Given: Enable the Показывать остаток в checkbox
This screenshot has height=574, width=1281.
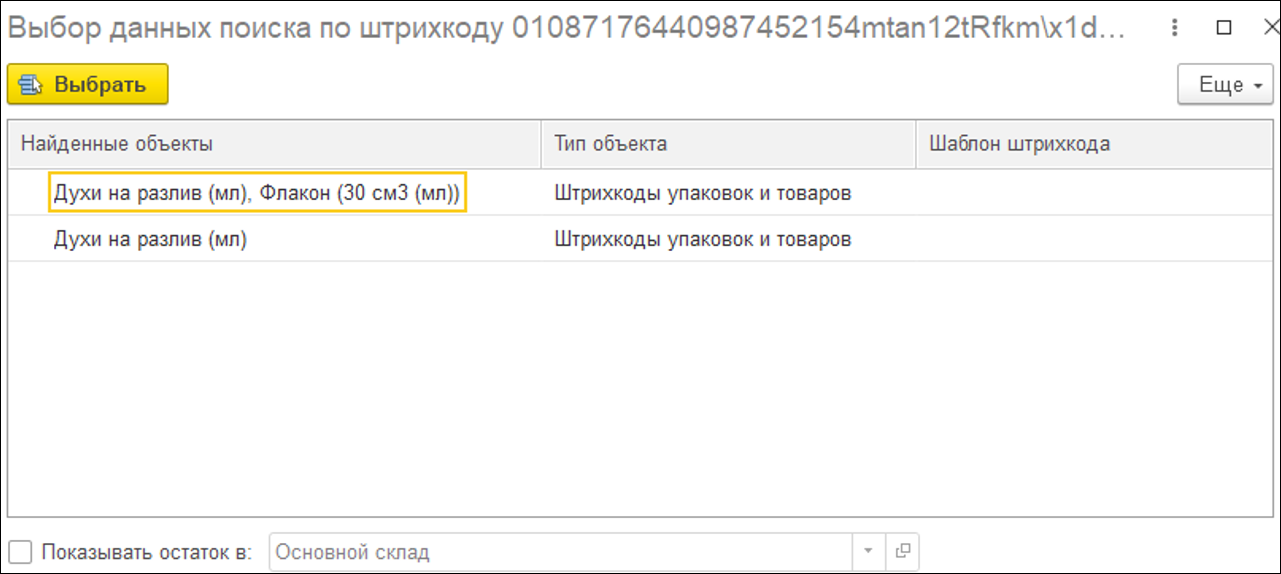Looking at the screenshot, I should pyautogui.click(x=20, y=551).
